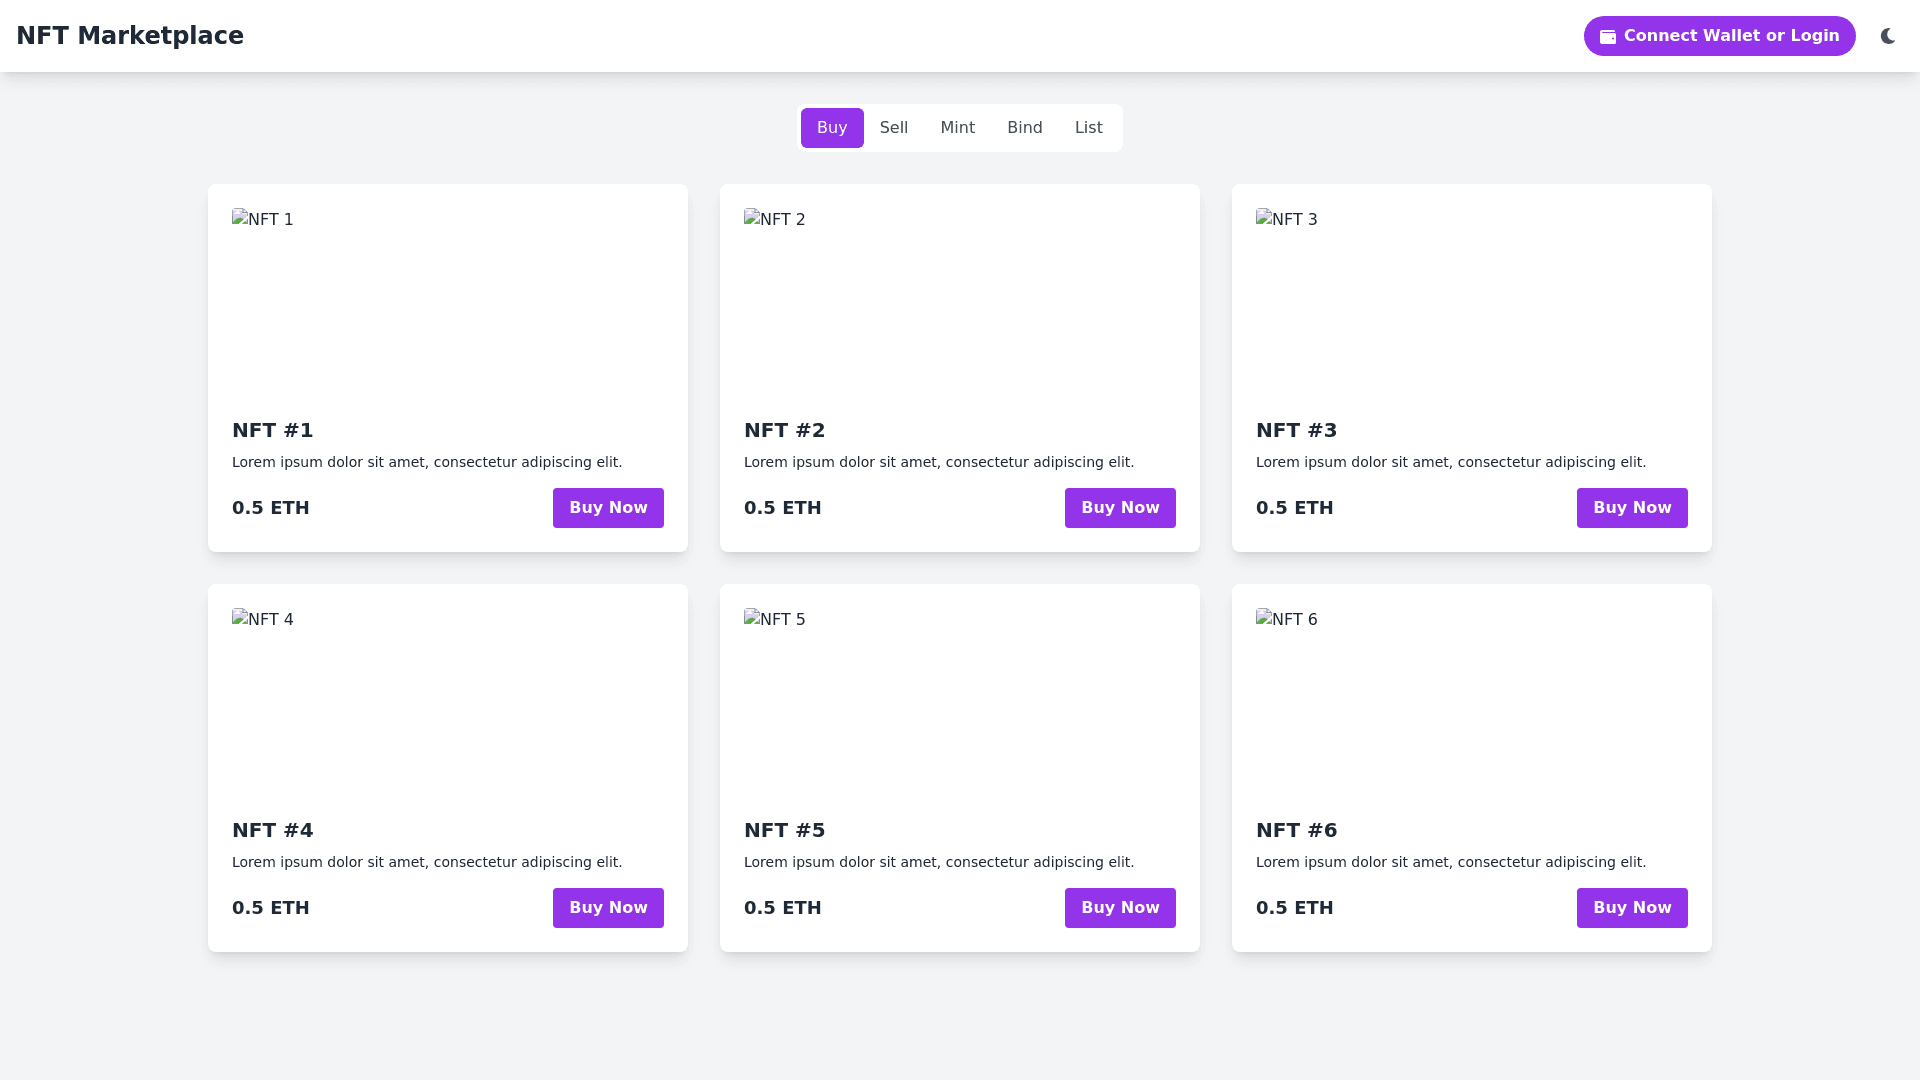Hit Buy Now for NFT #5
Viewport: 1920px width, 1080px height.
[1119, 908]
